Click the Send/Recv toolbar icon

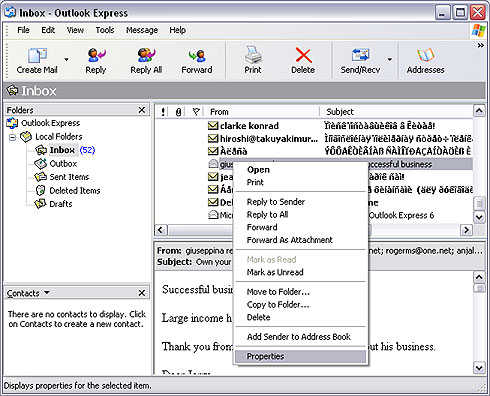(360, 55)
